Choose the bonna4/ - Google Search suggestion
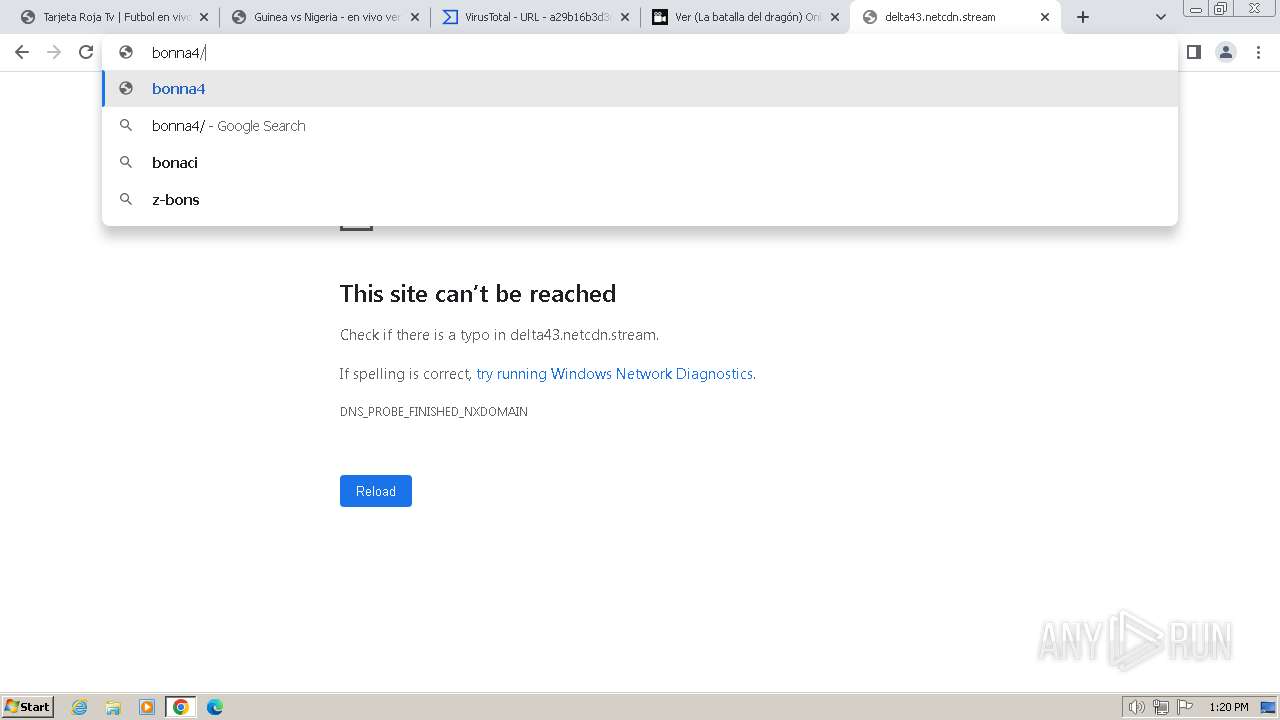 point(640,126)
